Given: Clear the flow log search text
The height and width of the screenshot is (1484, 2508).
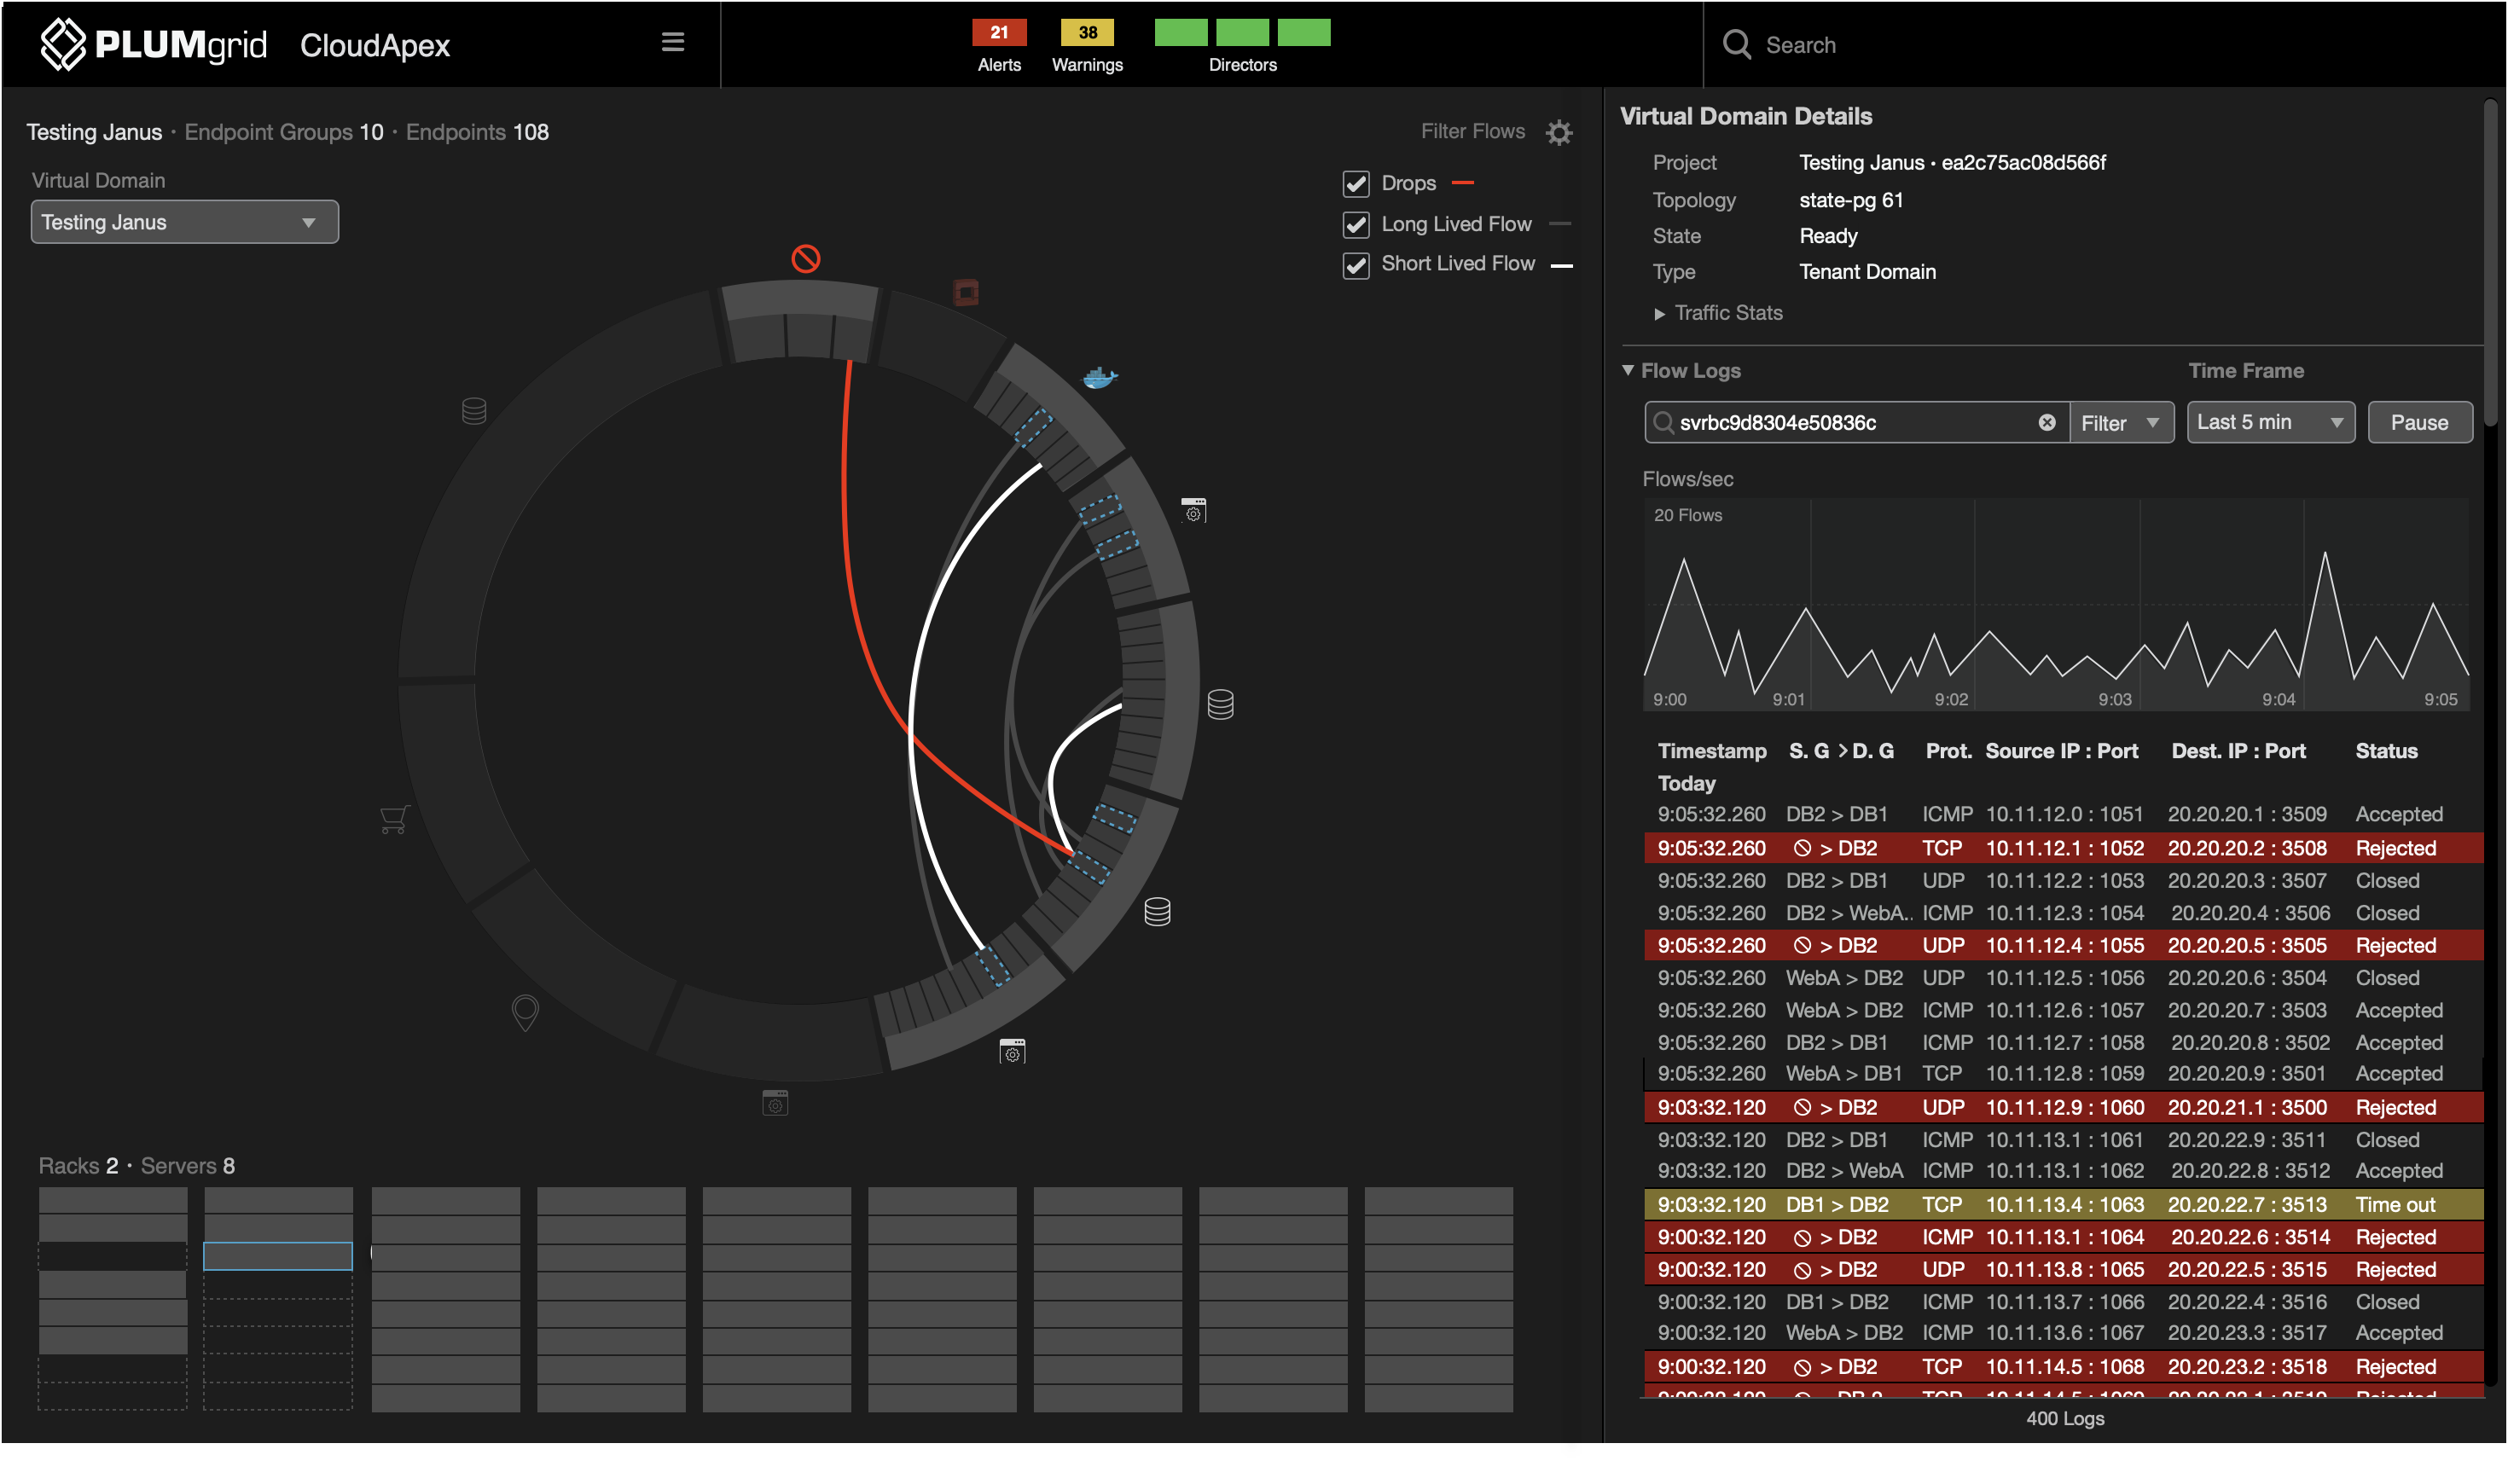Looking at the screenshot, I should (2046, 423).
